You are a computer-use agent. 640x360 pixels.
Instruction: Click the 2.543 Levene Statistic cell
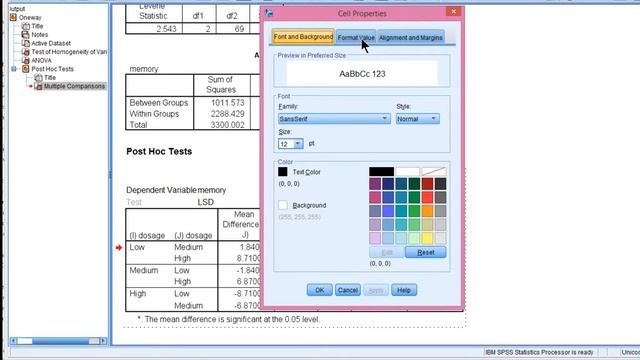pyautogui.click(x=166, y=29)
